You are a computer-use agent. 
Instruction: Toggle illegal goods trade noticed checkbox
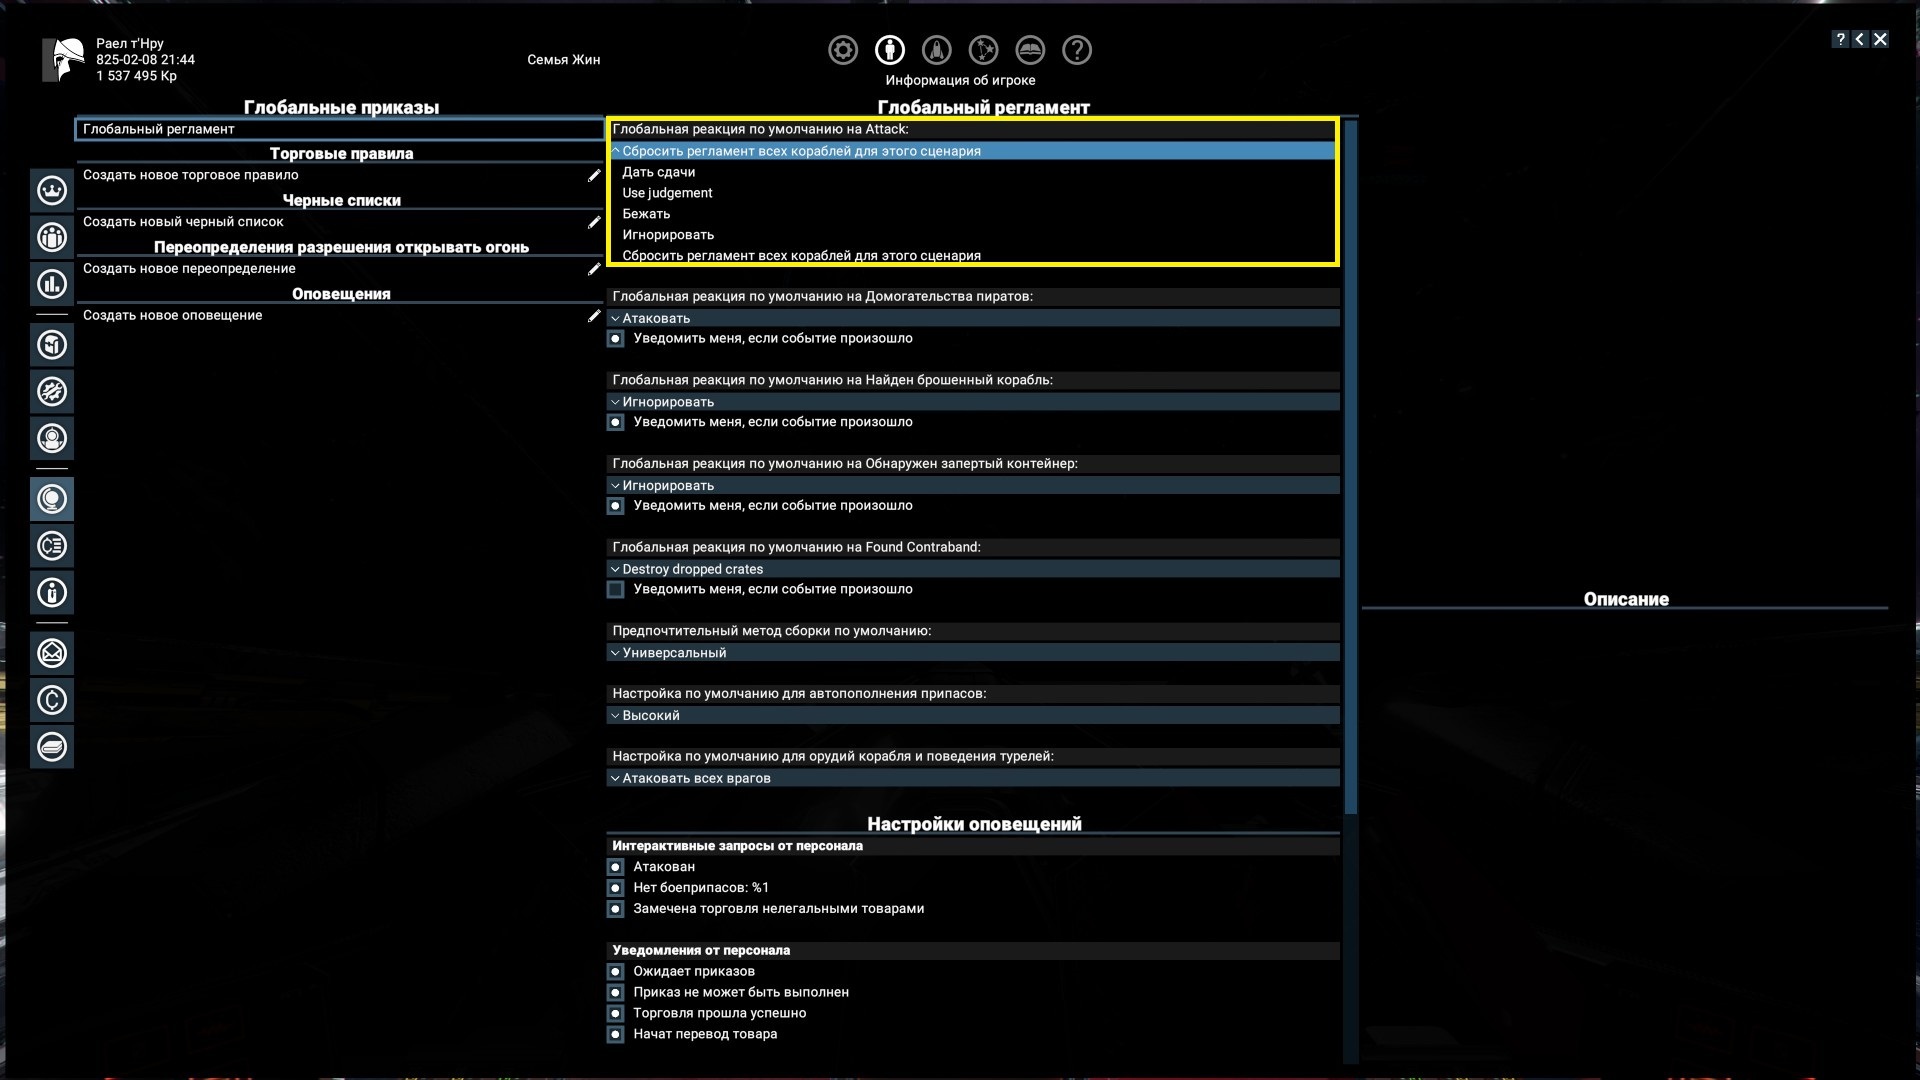tap(616, 909)
